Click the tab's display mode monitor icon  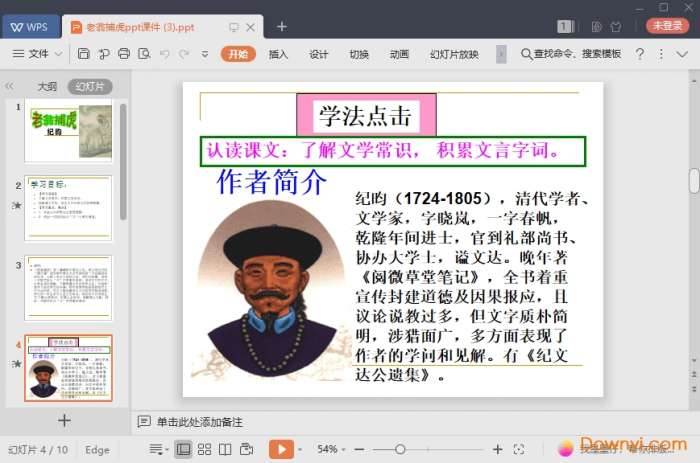click(233, 27)
